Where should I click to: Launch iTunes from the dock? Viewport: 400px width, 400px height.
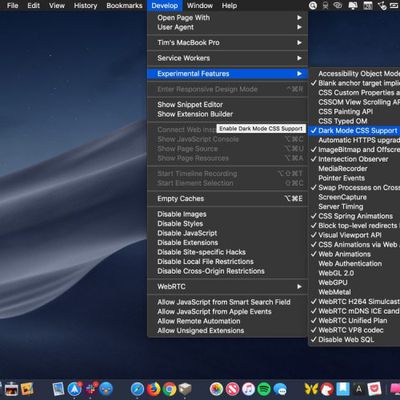pyautogui.click(x=248, y=389)
